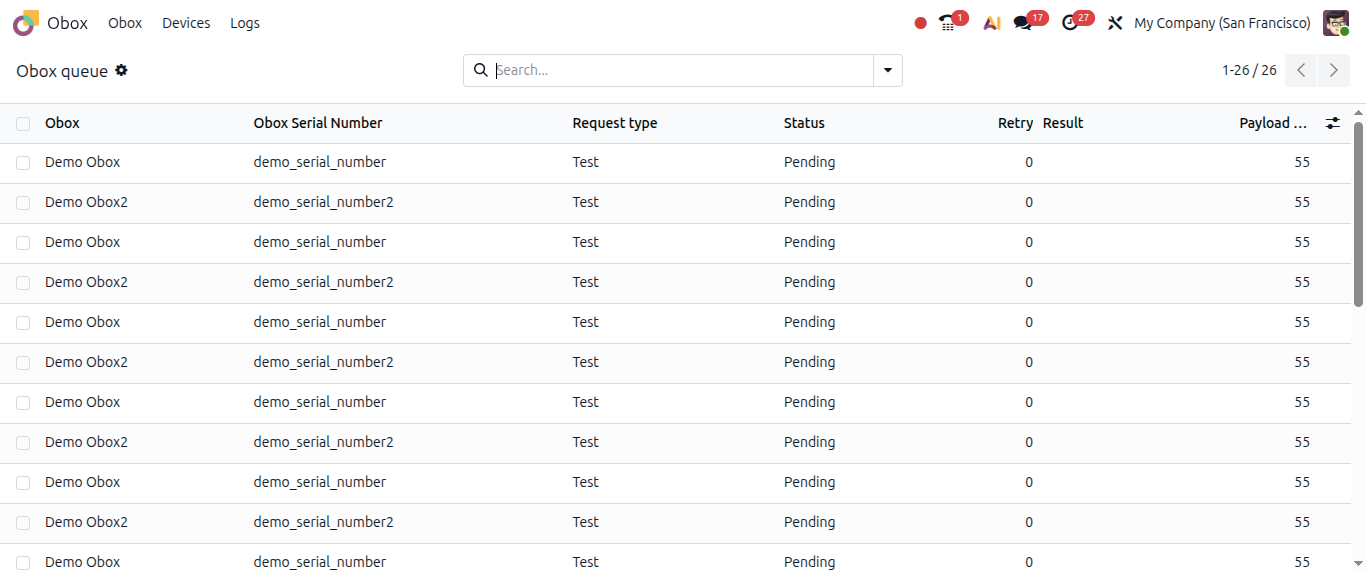Select all rows with header checkbox
Screen dimensions: 1366x573
point(23,124)
